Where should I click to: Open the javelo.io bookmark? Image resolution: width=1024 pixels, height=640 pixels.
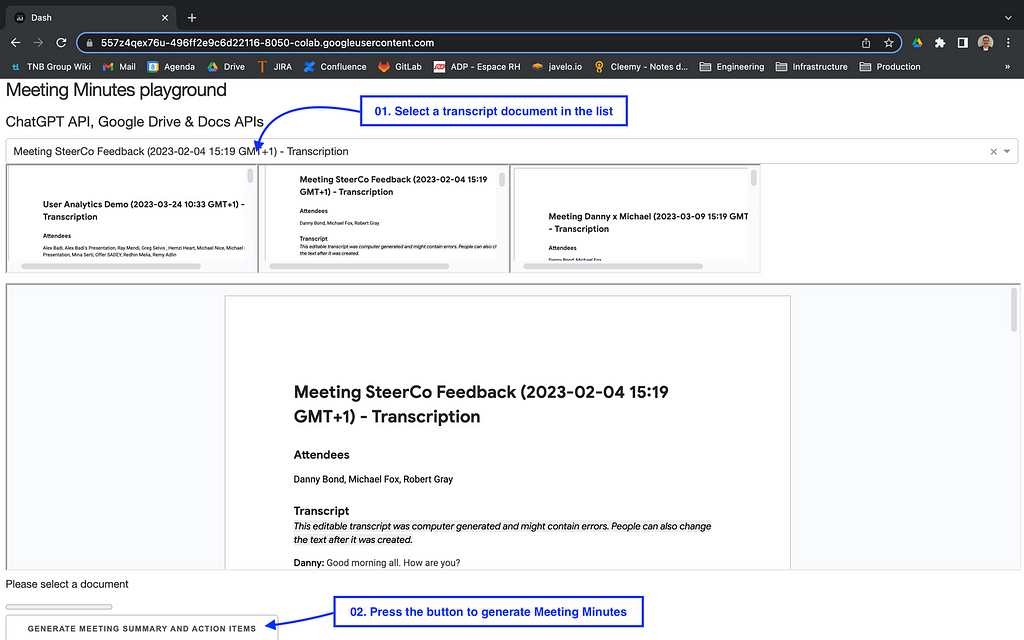[557, 67]
